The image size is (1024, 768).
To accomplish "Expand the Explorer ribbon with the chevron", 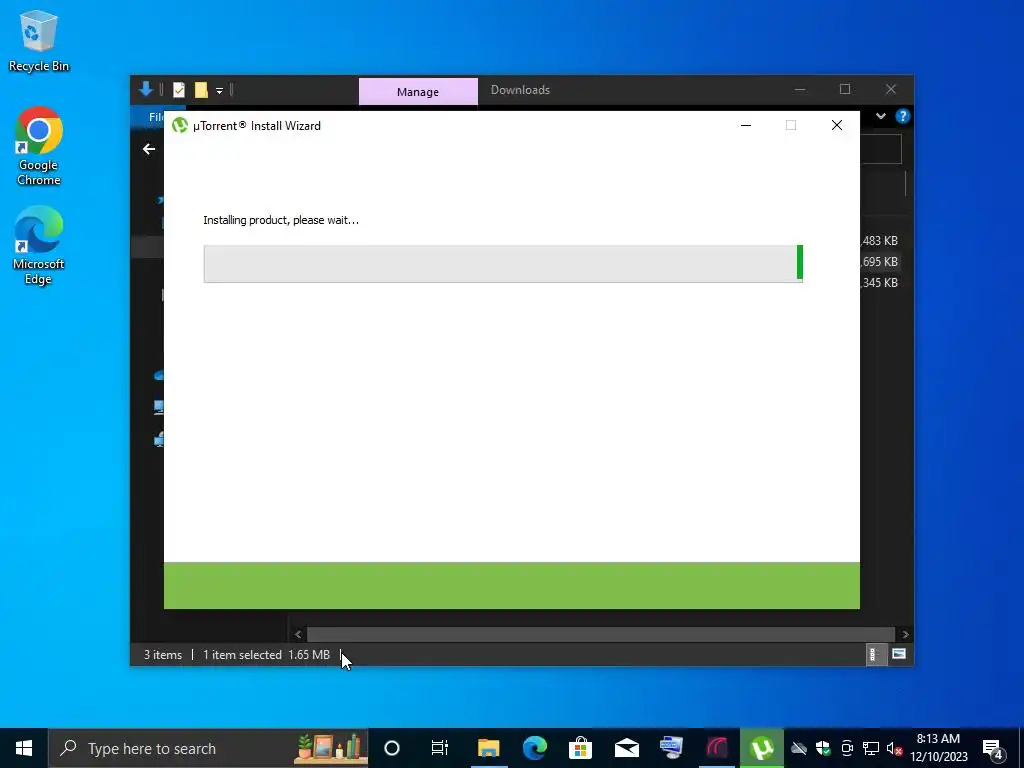I will point(881,116).
